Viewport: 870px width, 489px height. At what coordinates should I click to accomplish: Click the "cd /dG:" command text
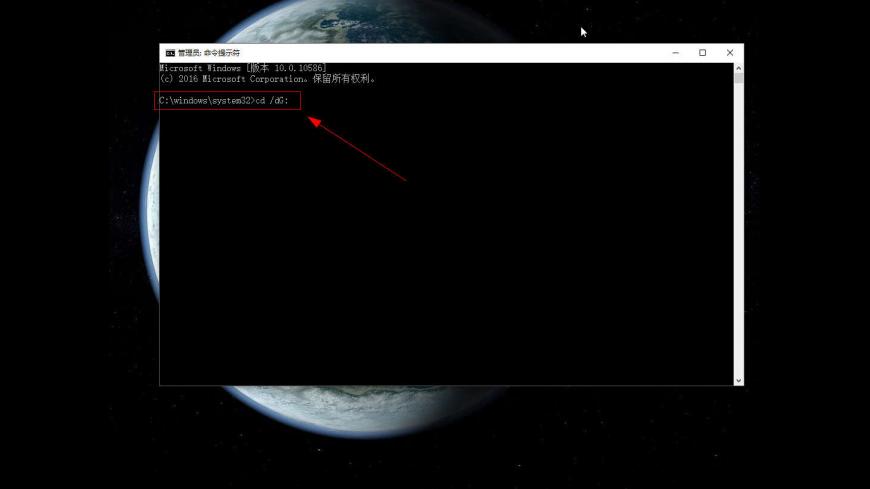(271, 101)
